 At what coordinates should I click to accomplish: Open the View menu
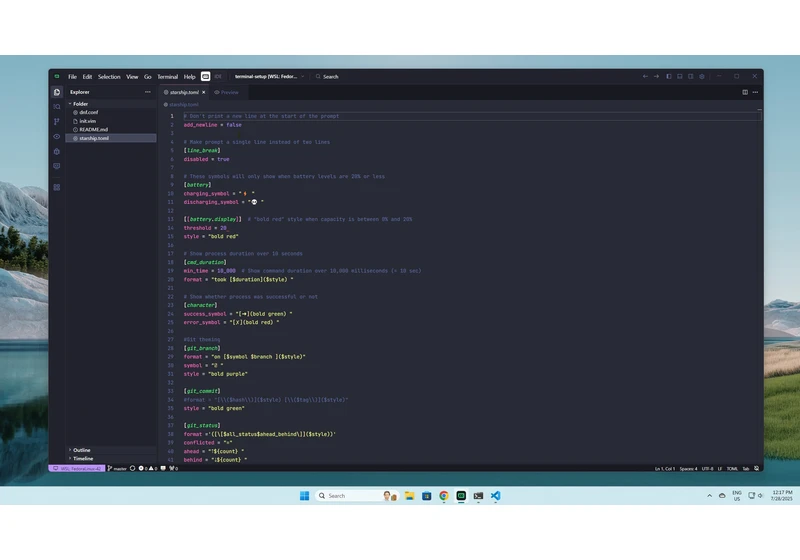coord(132,77)
